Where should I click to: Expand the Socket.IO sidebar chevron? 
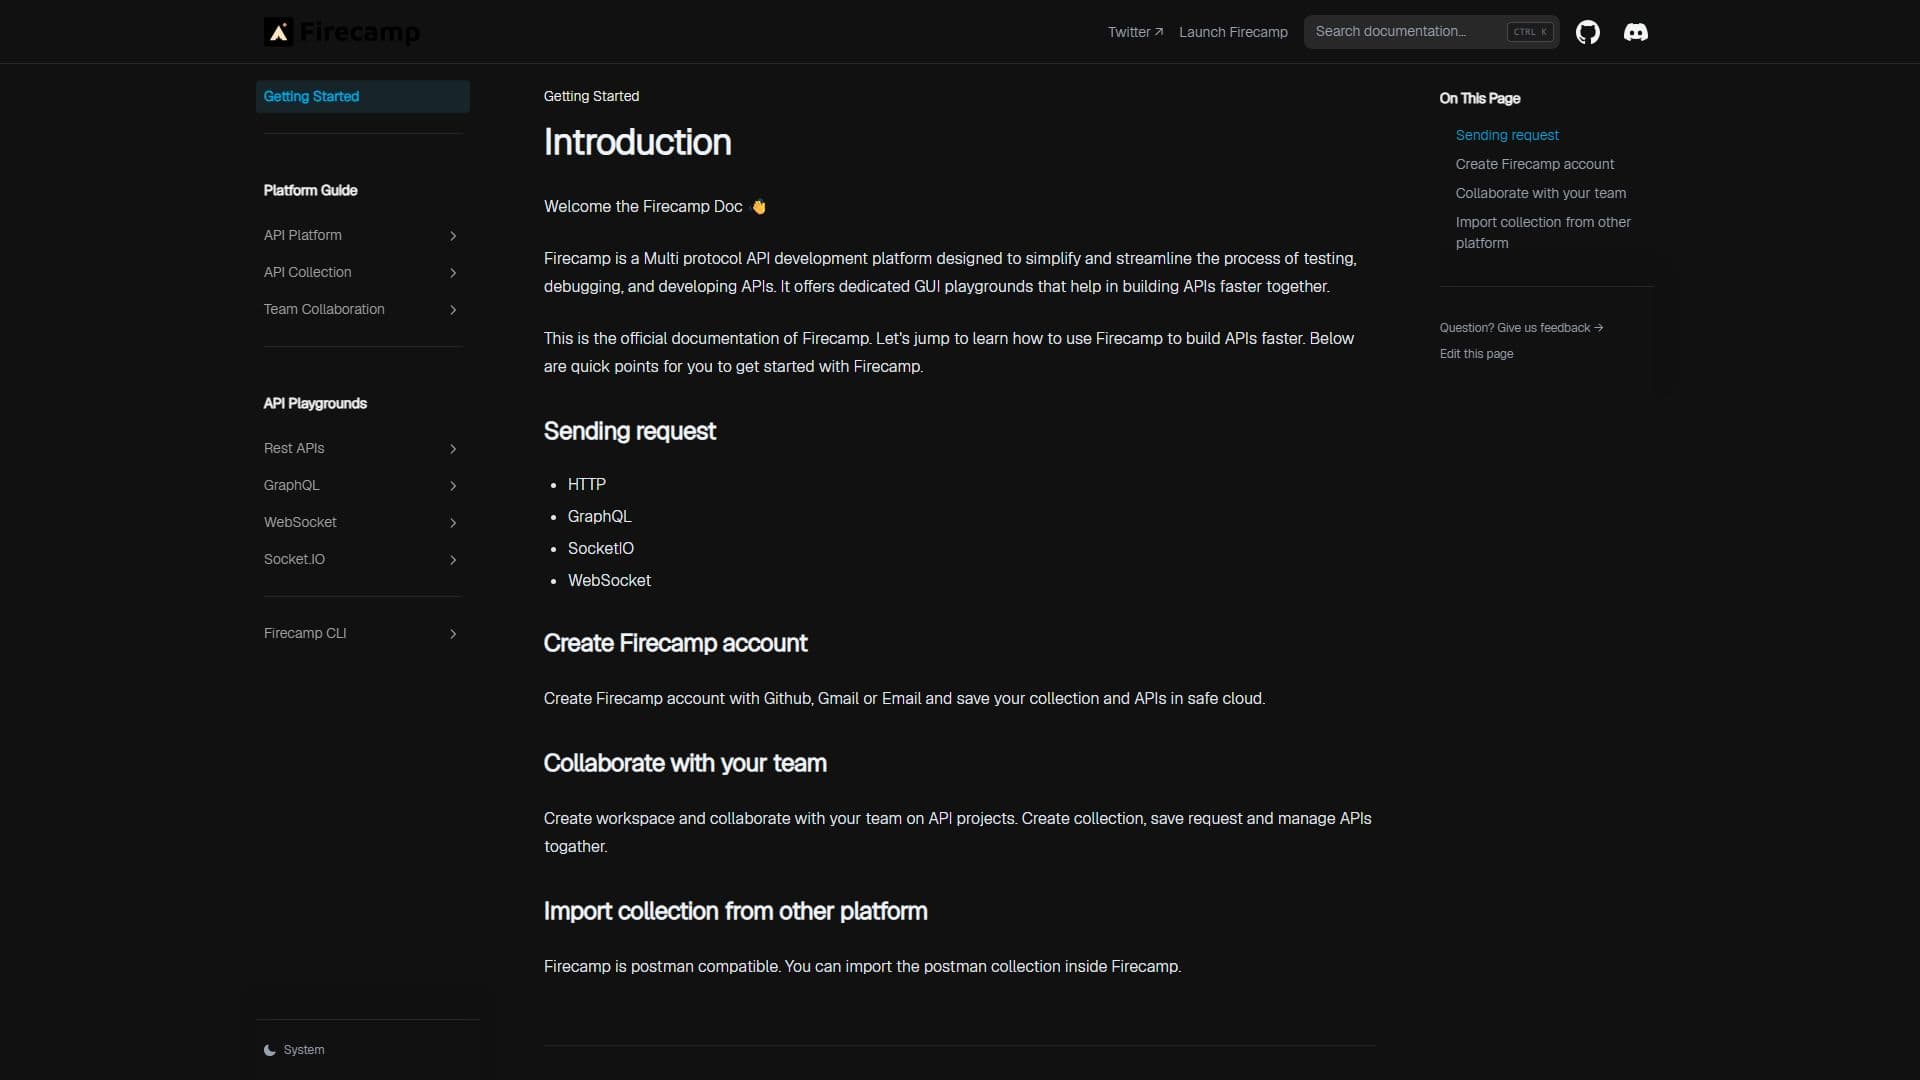point(453,560)
